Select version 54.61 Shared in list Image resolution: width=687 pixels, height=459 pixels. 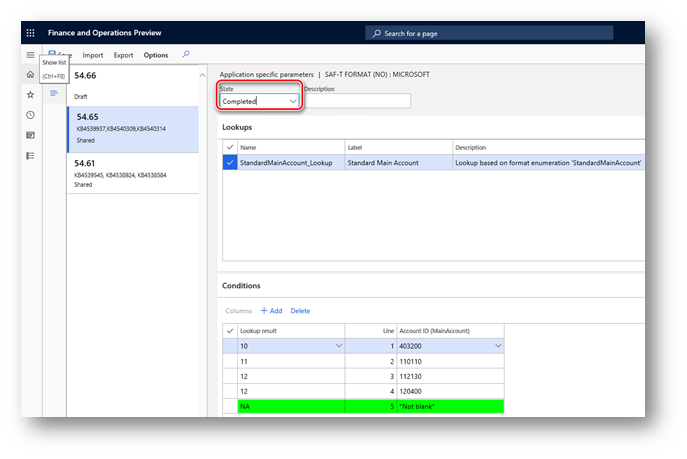(x=133, y=173)
